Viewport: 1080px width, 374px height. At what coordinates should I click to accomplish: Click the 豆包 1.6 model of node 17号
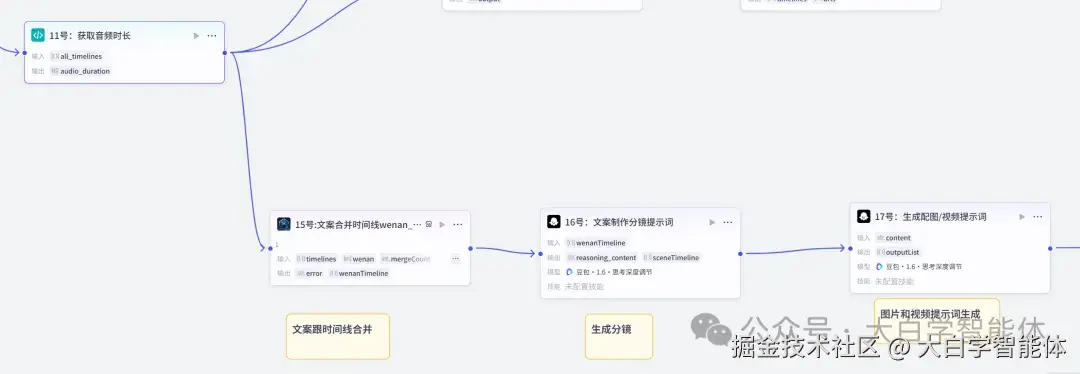[x=919, y=267]
